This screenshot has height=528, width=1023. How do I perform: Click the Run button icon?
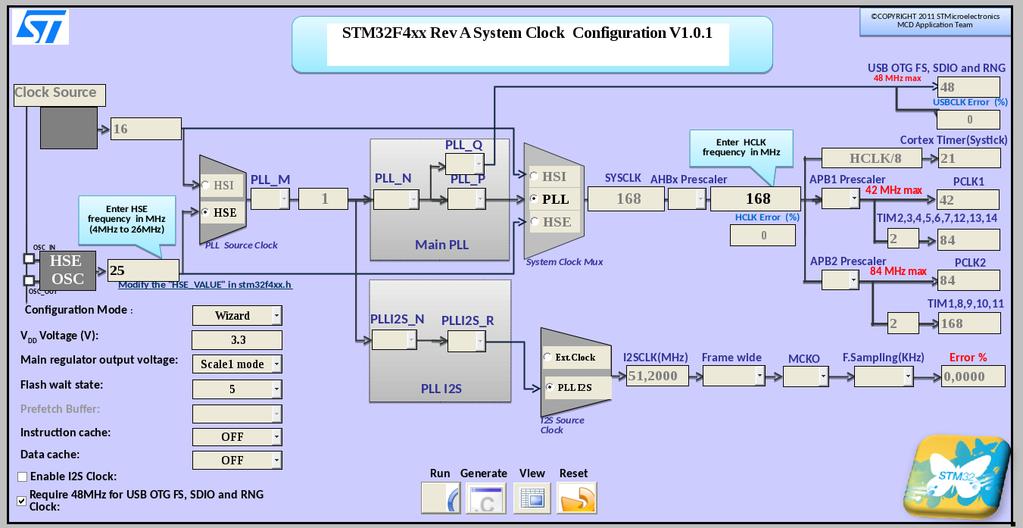pyautogui.click(x=440, y=498)
